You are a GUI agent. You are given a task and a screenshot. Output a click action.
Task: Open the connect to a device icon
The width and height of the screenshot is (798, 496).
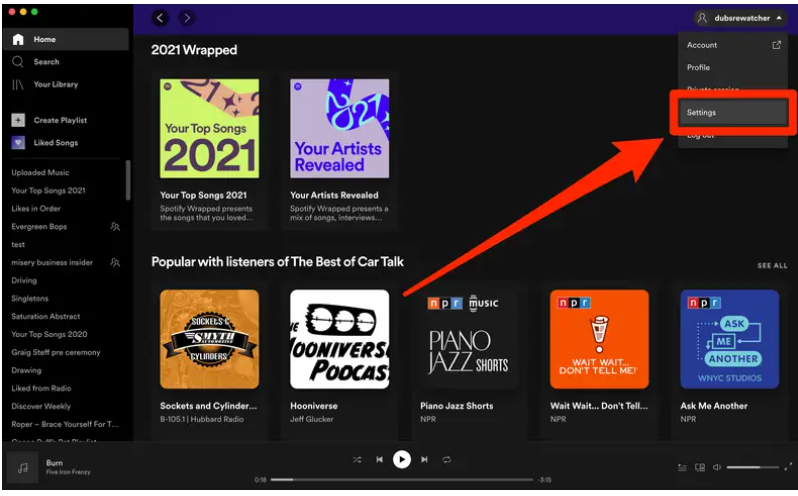[700, 467]
